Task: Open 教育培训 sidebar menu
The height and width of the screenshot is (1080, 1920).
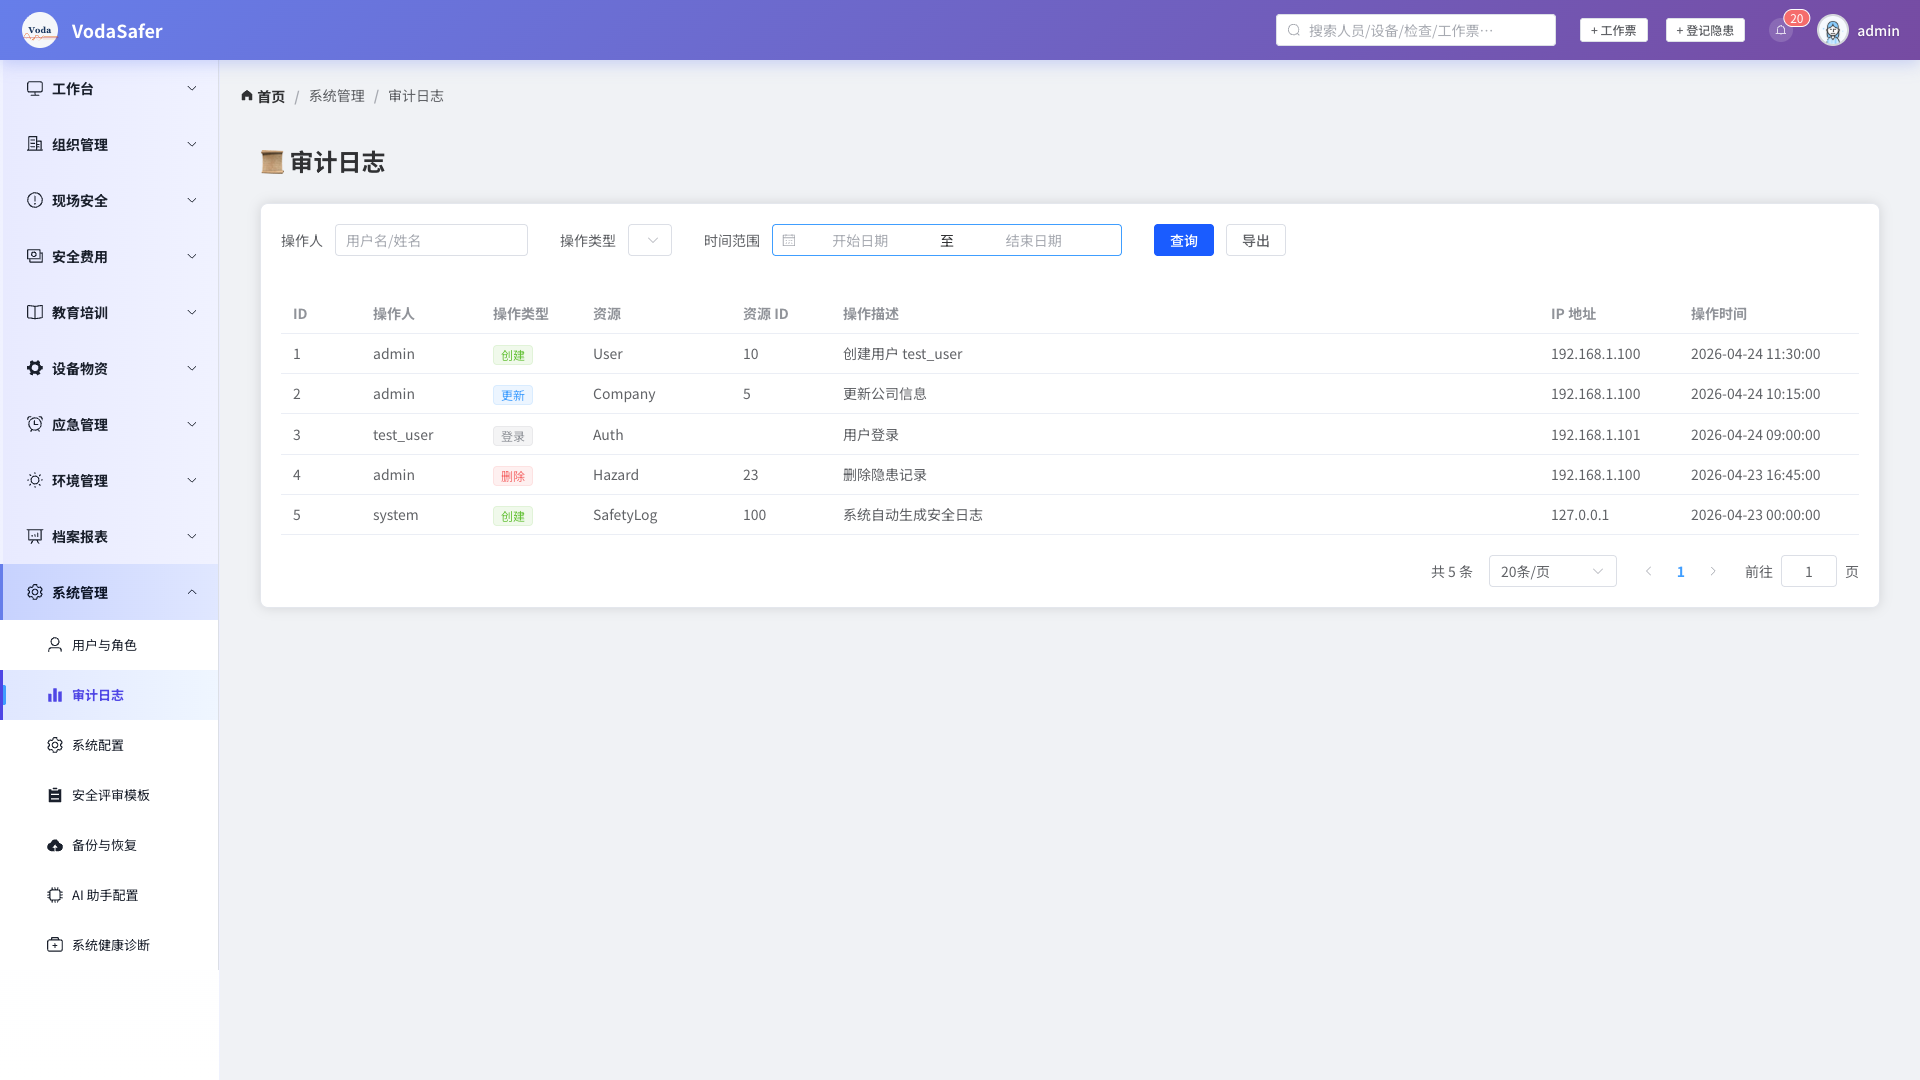Action: 110,312
